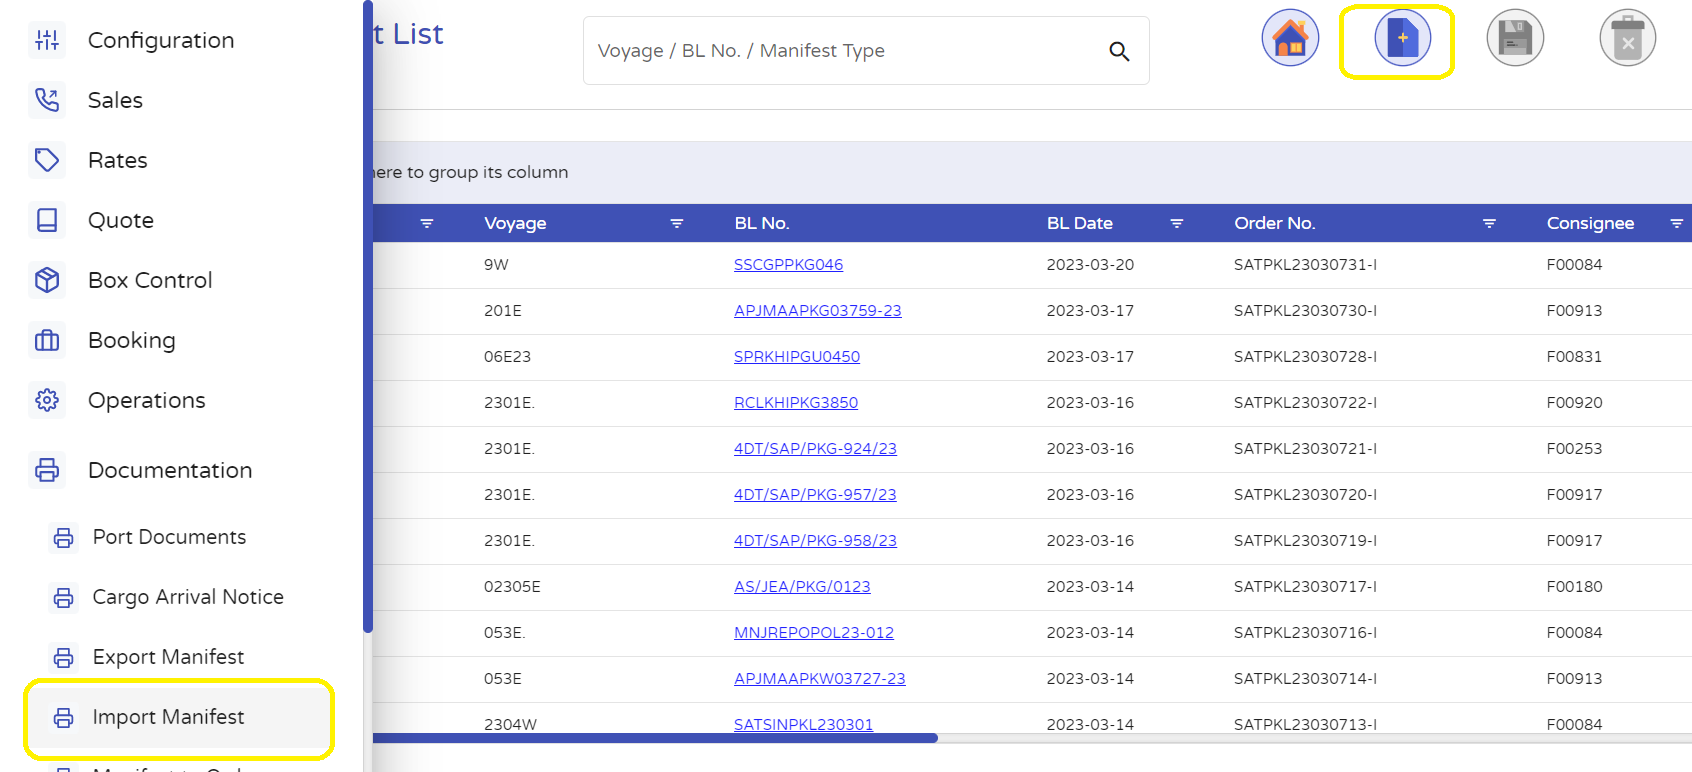The width and height of the screenshot is (1692, 772).
Task: Open filter for BL Date column
Action: 1177,223
